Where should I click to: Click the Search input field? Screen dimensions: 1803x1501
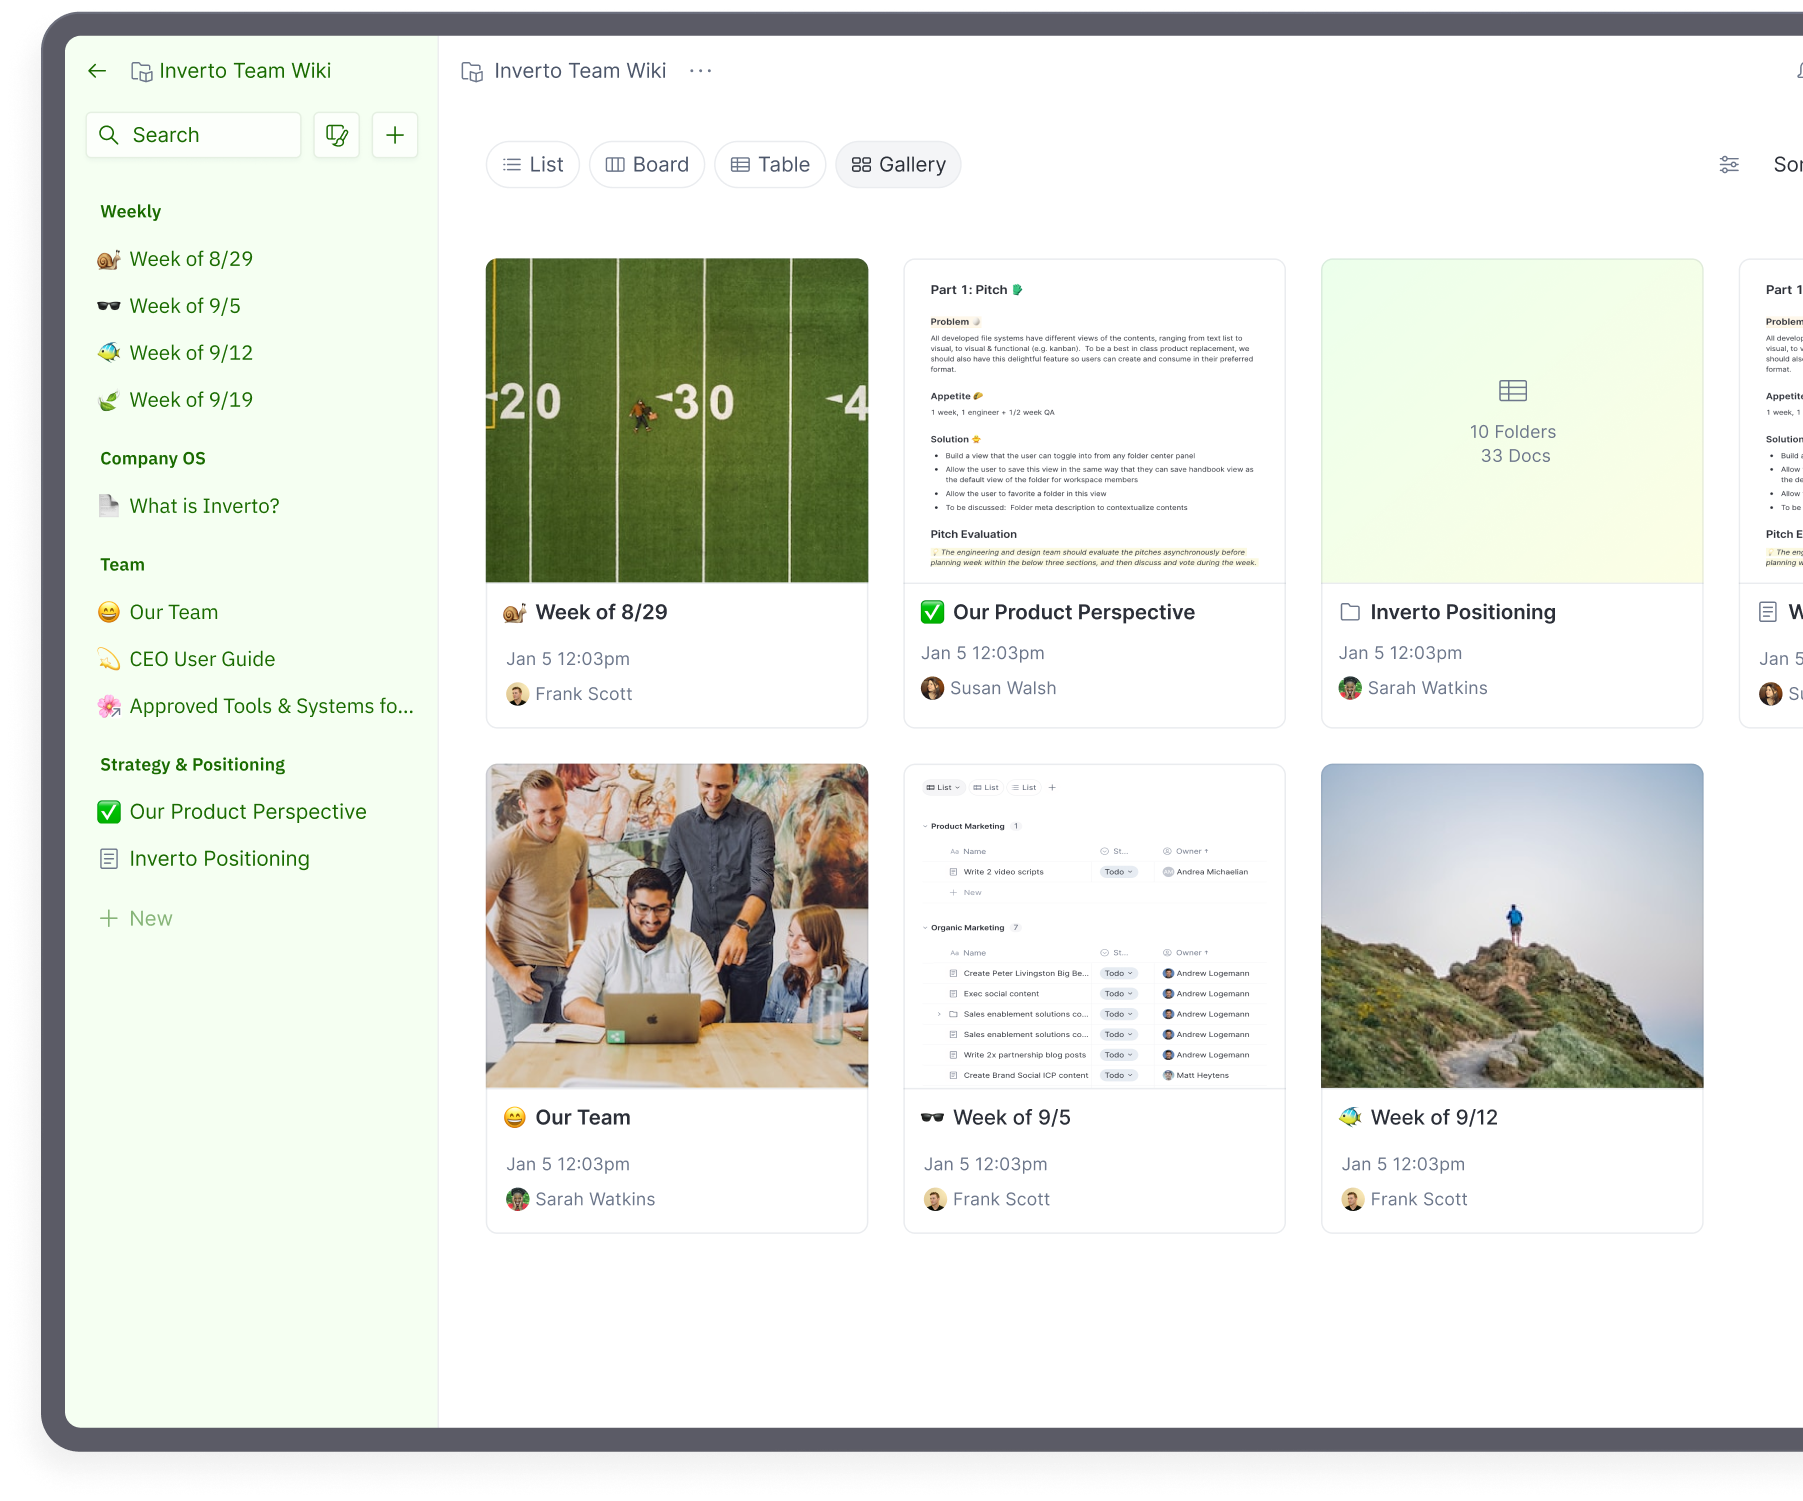click(194, 135)
